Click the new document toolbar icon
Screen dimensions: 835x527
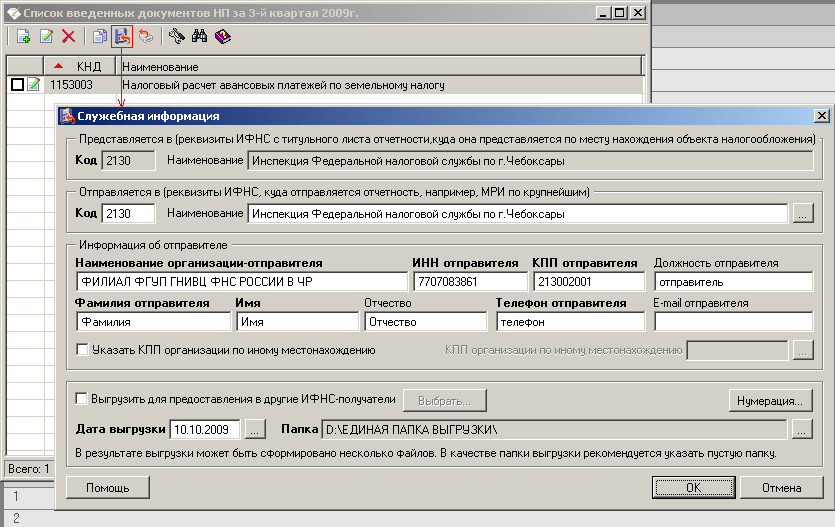(23, 36)
